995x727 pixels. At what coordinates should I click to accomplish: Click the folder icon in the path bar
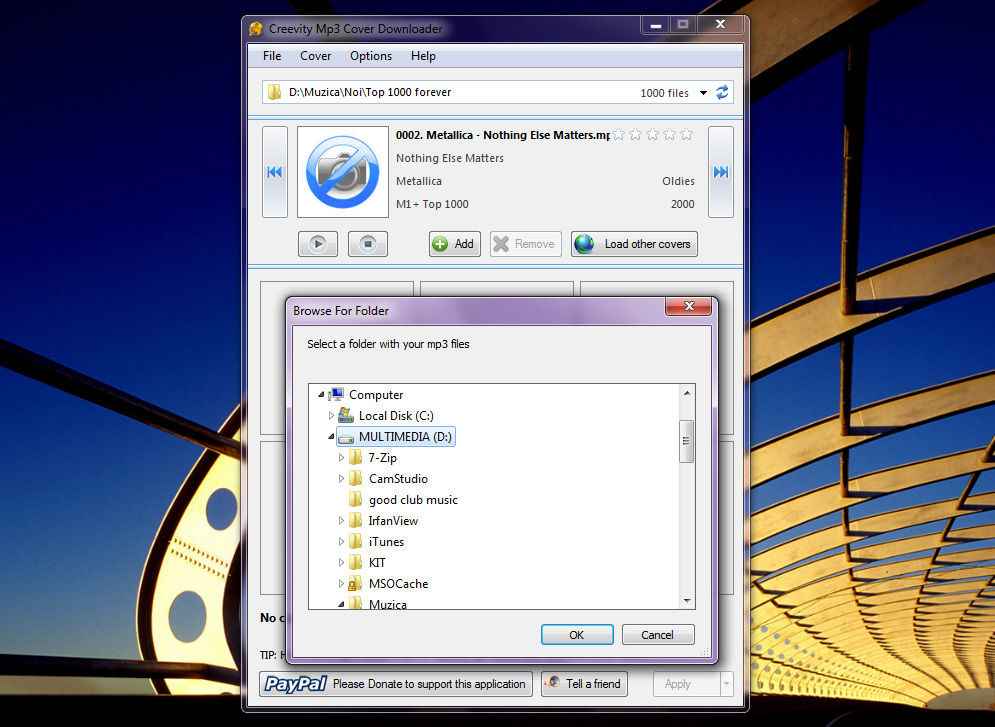(274, 93)
